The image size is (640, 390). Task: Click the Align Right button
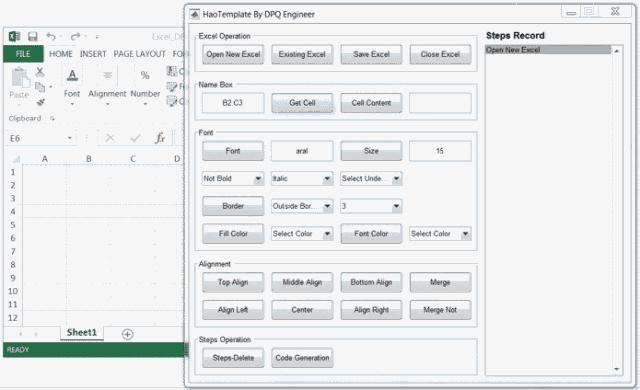click(x=371, y=310)
